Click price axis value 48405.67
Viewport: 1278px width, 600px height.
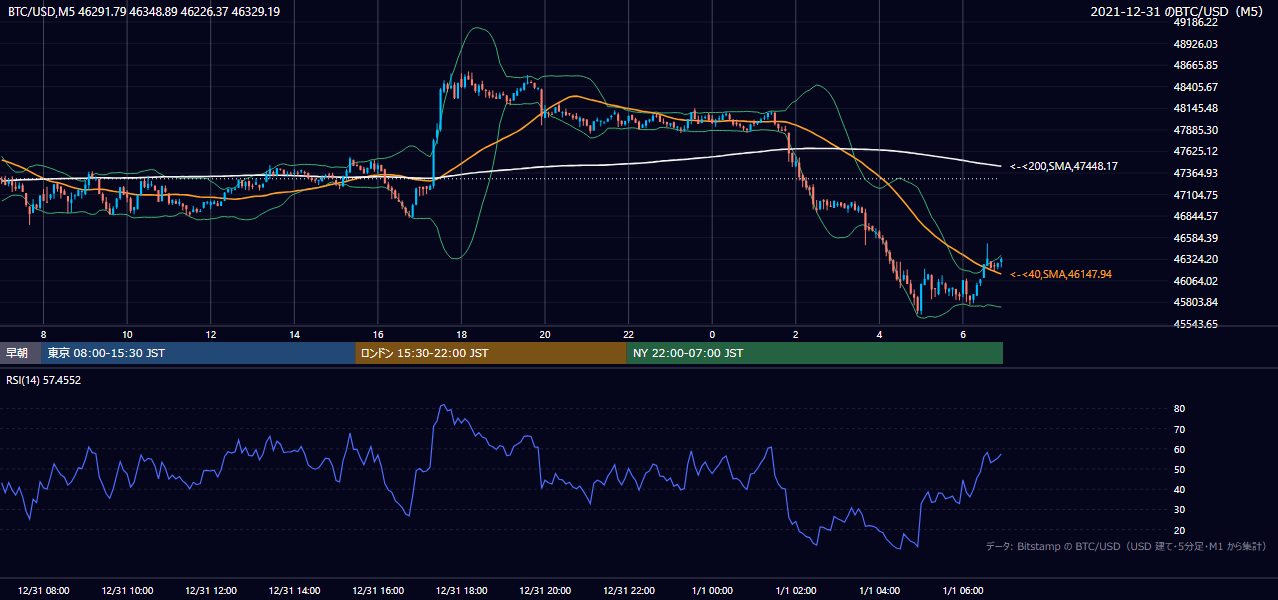click(x=1196, y=87)
